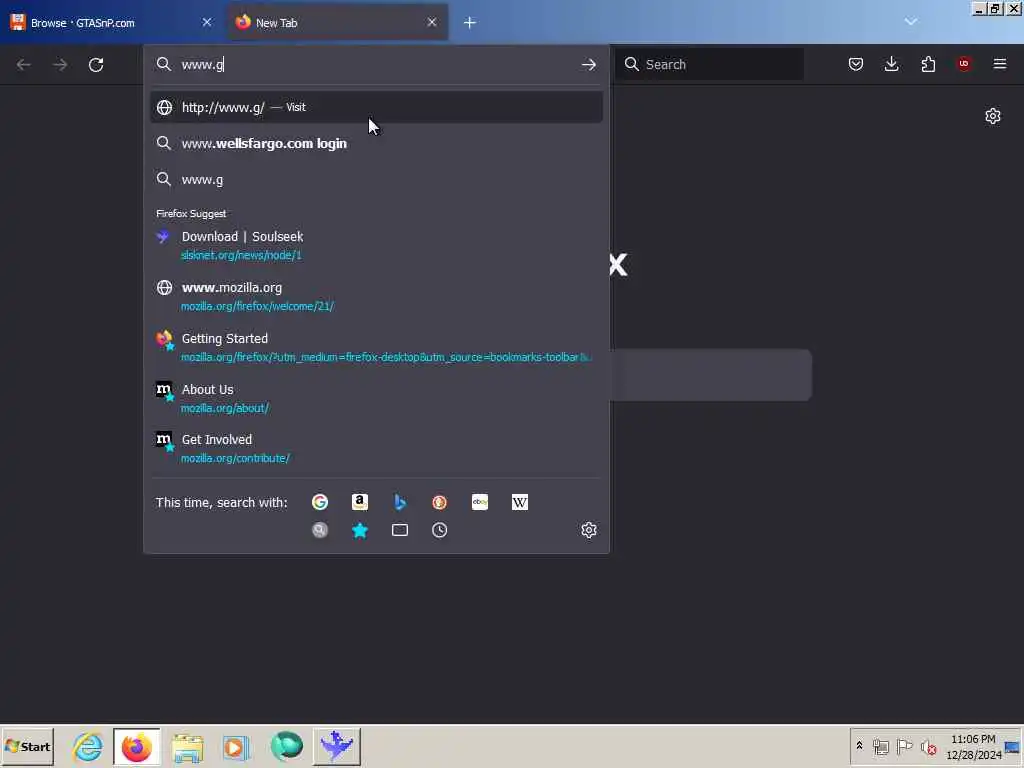
Task: Choose the plain www.g search suggestion
Action: coord(376,180)
